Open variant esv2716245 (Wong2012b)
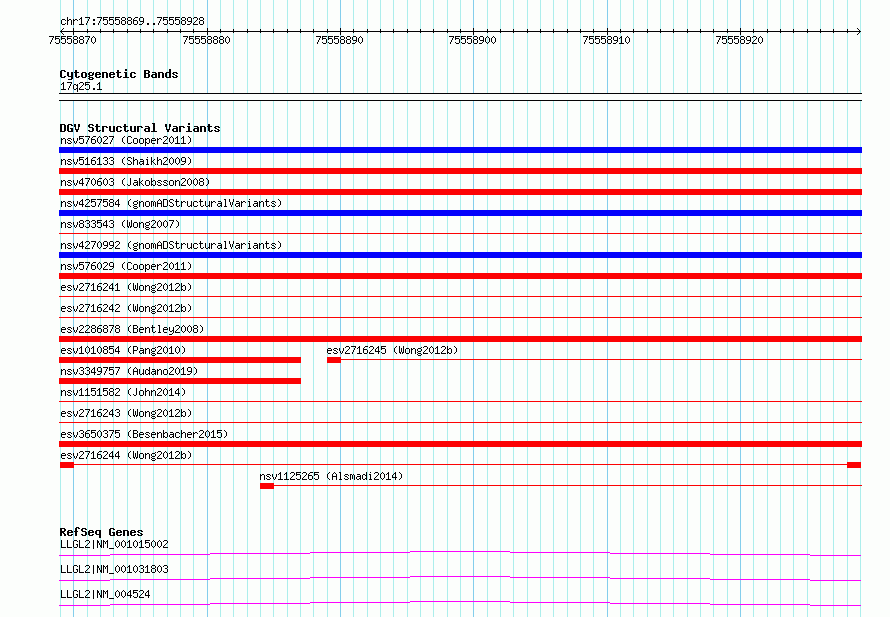The image size is (890, 617). point(392,350)
